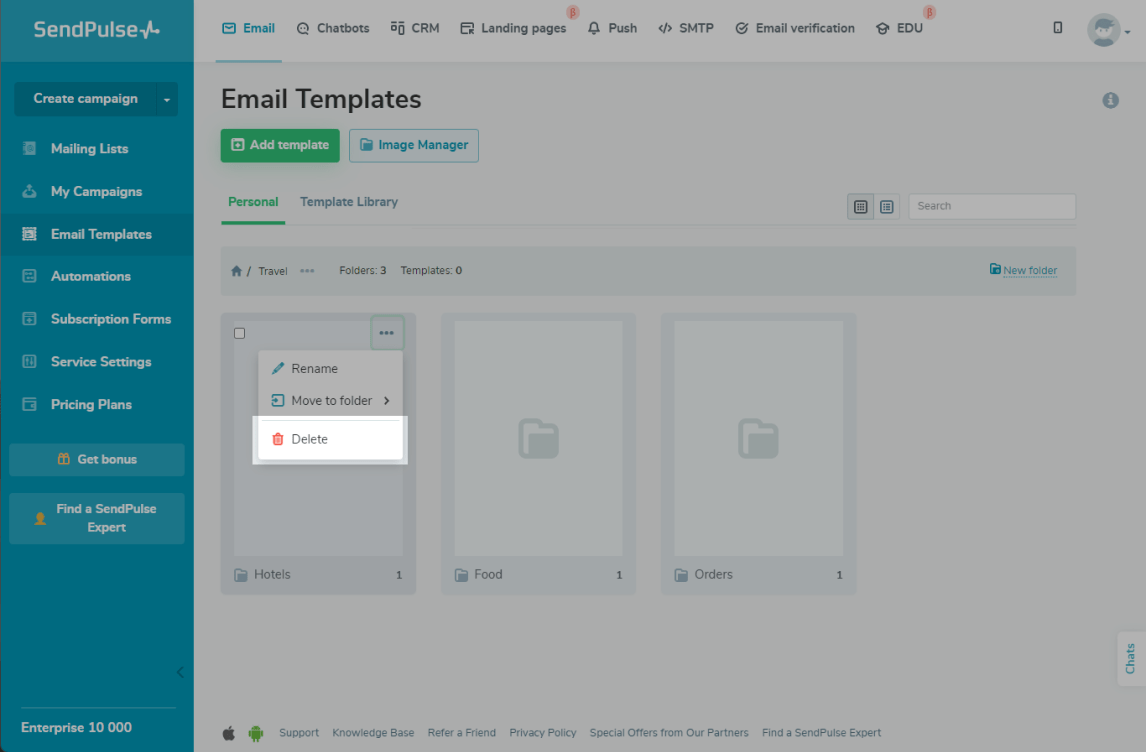The height and width of the screenshot is (752, 1146).
Task: Open the Apple app store icon
Action: tap(229, 733)
